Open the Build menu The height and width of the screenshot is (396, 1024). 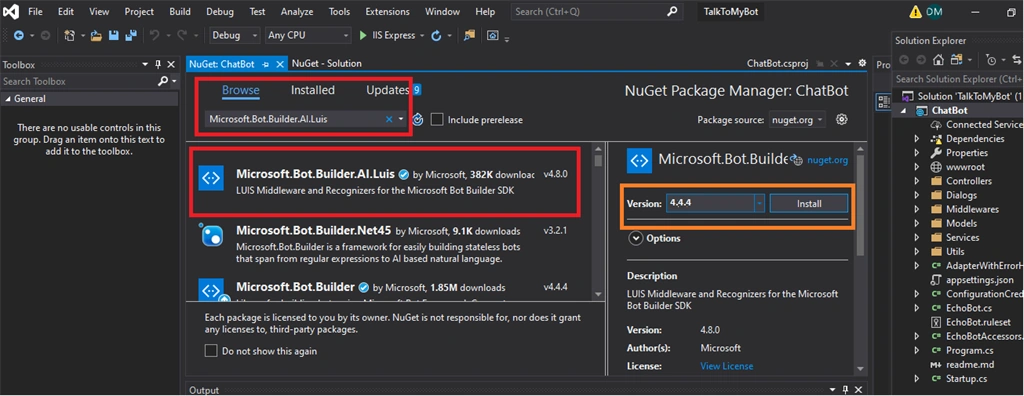[180, 12]
